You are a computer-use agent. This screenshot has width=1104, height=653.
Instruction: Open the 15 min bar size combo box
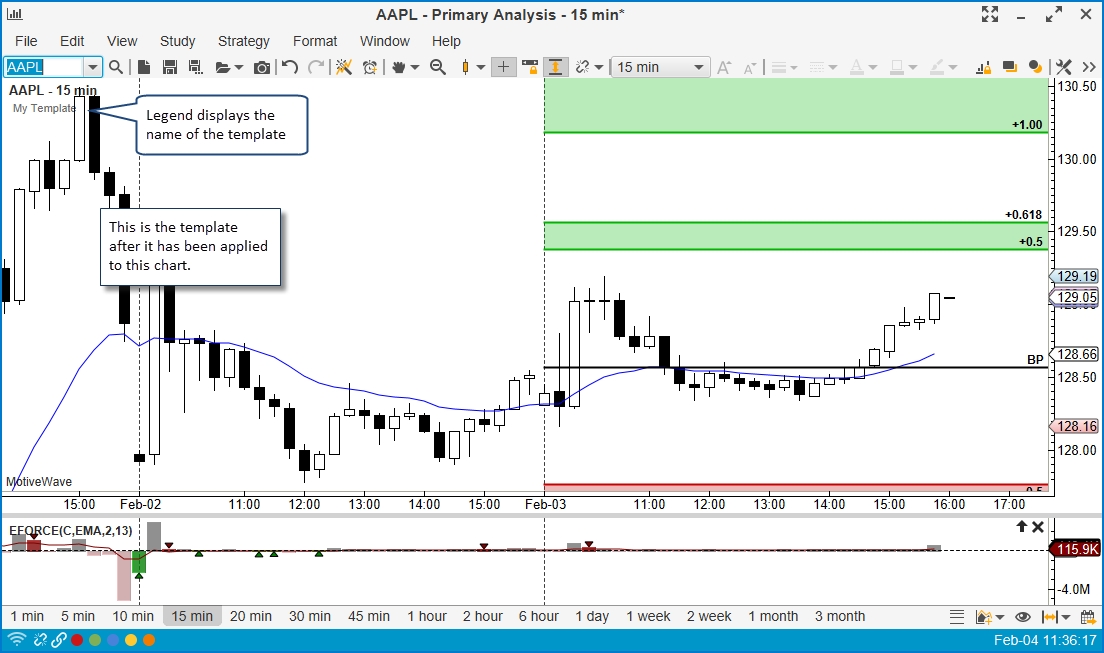point(660,67)
